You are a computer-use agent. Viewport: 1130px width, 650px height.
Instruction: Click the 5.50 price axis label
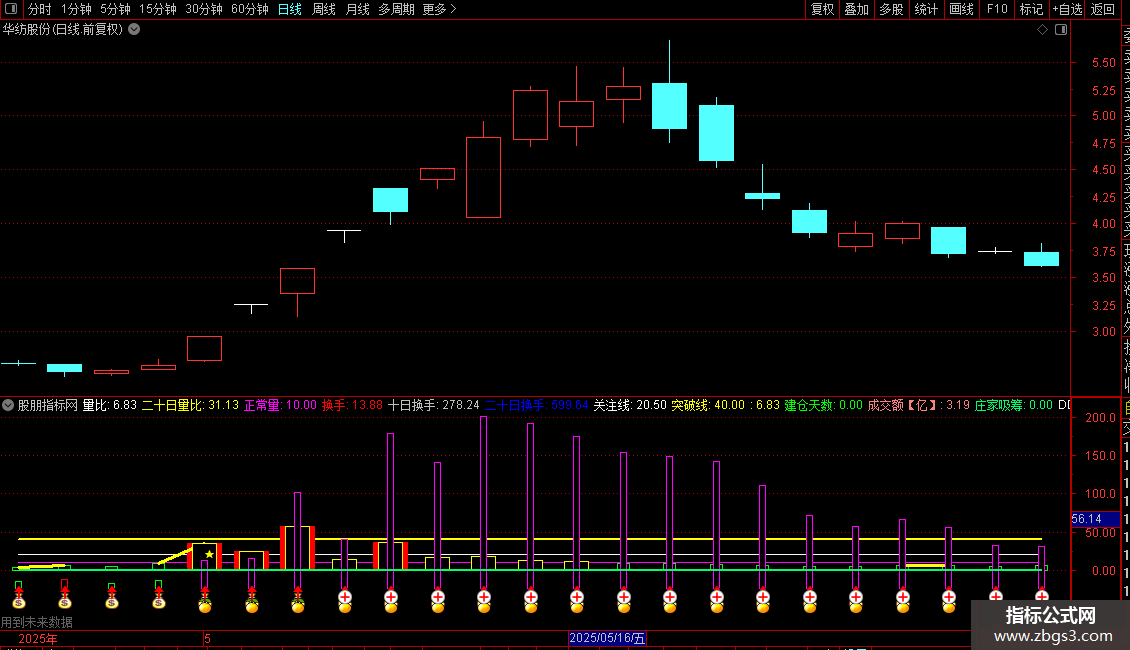pos(1104,63)
